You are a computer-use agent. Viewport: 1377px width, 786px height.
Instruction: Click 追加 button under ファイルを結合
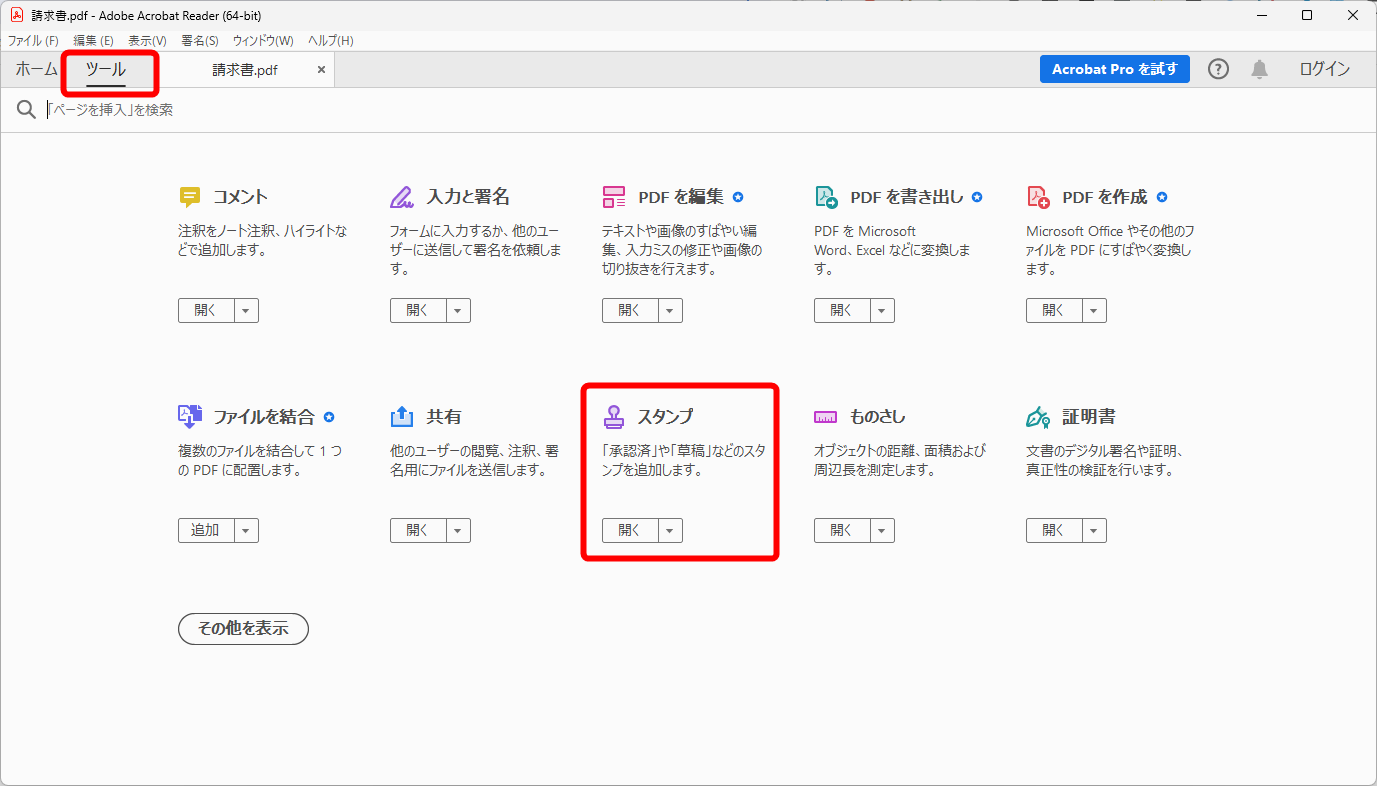pyautogui.click(x=206, y=531)
